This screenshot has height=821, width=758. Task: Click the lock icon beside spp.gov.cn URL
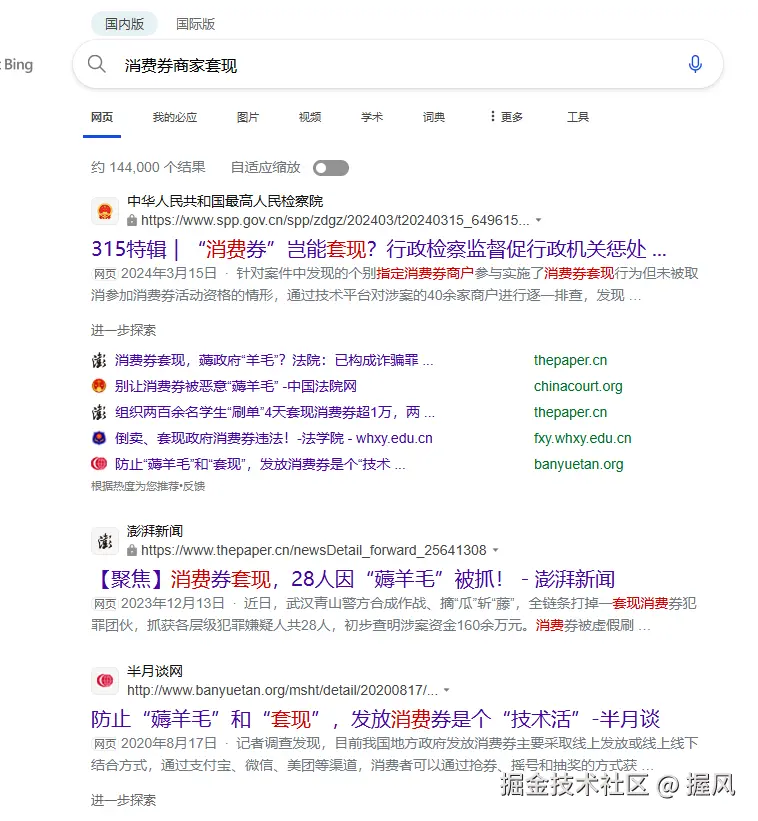point(132,220)
